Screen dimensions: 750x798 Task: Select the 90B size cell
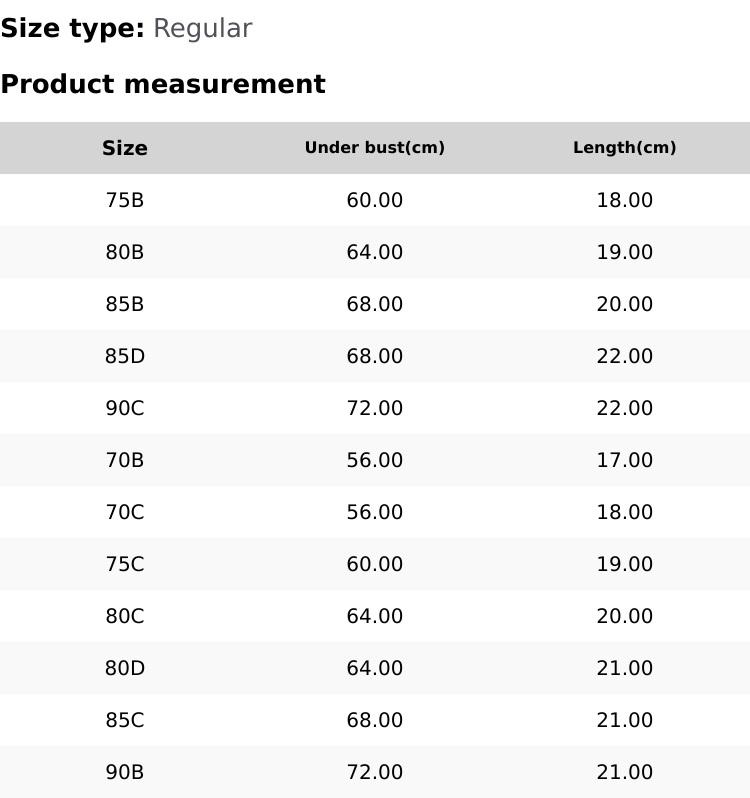tap(125, 772)
